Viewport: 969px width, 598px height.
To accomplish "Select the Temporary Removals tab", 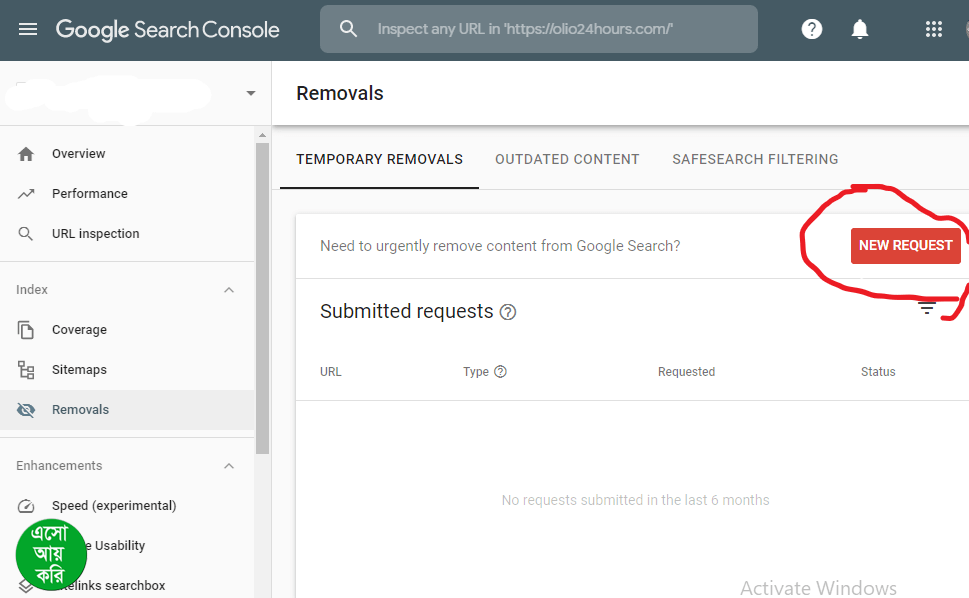I will [x=379, y=159].
